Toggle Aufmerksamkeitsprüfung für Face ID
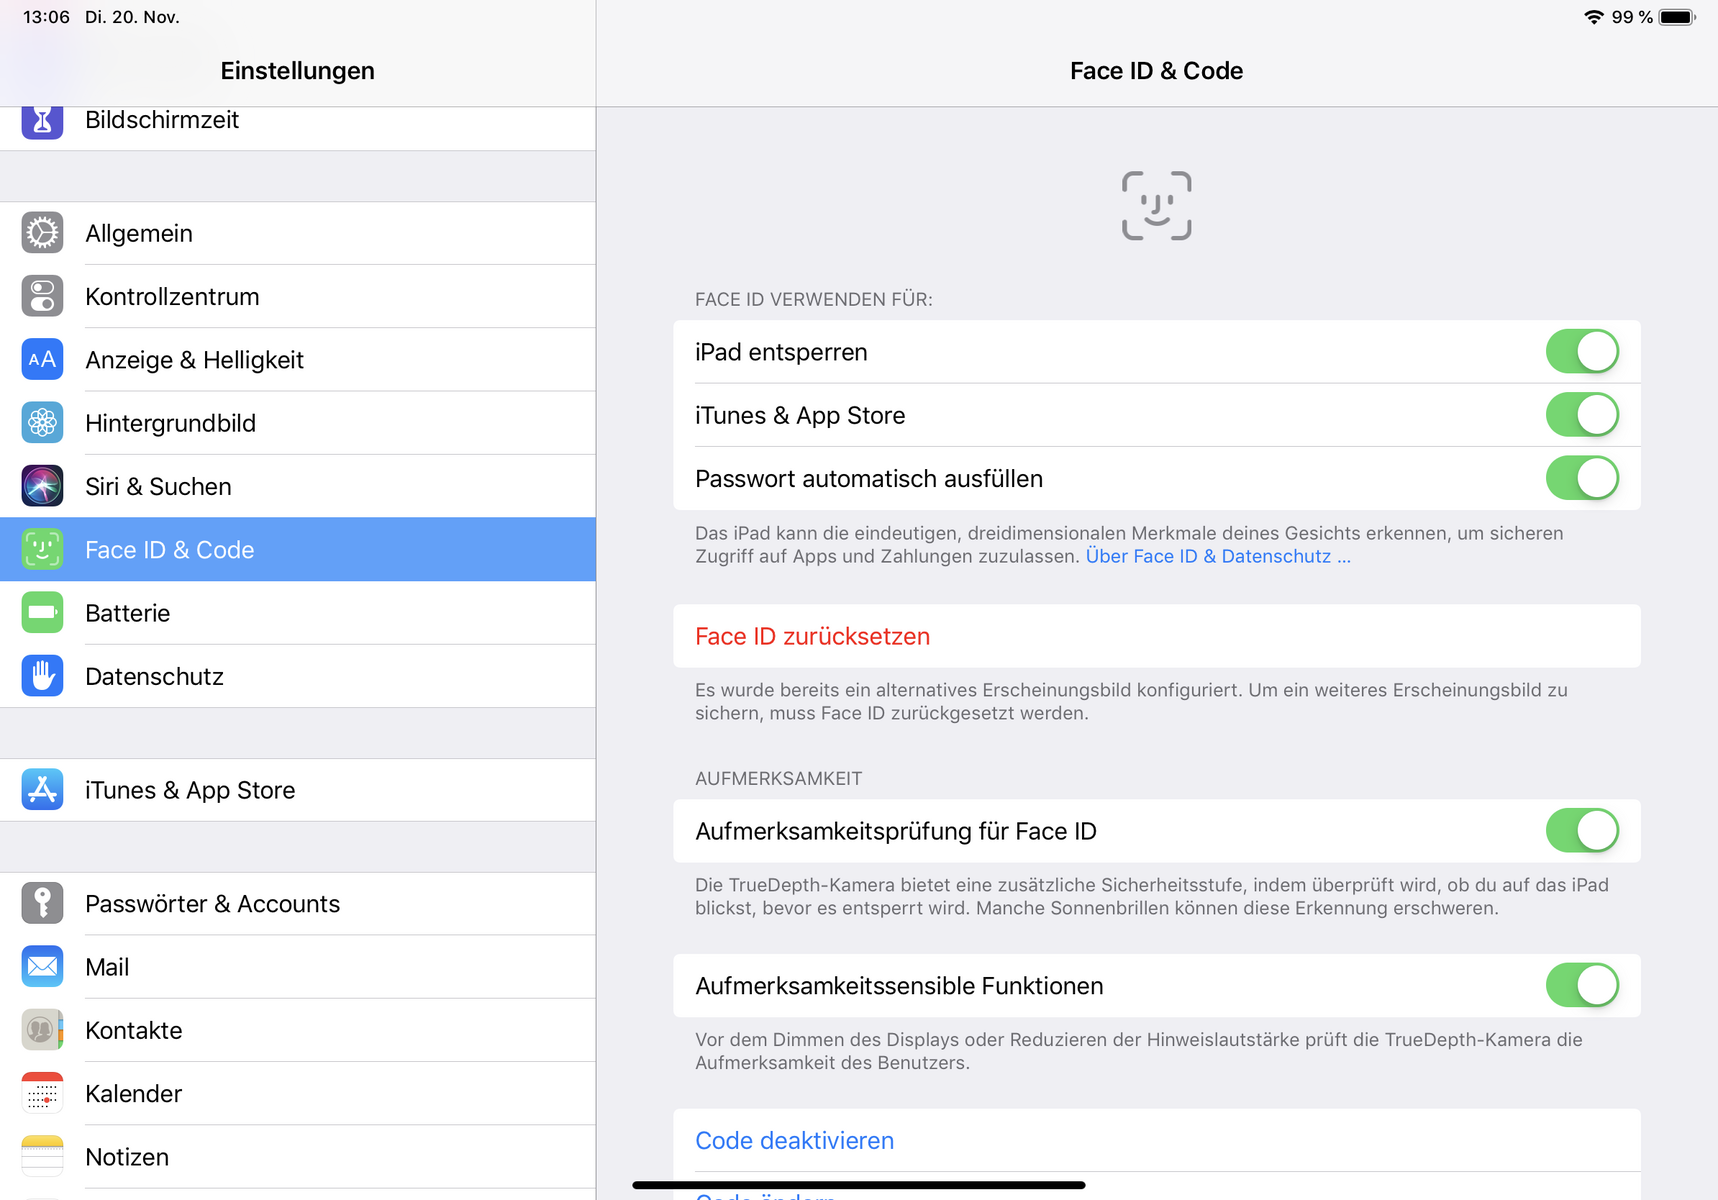The height and width of the screenshot is (1200, 1718). tap(1581, 831)
